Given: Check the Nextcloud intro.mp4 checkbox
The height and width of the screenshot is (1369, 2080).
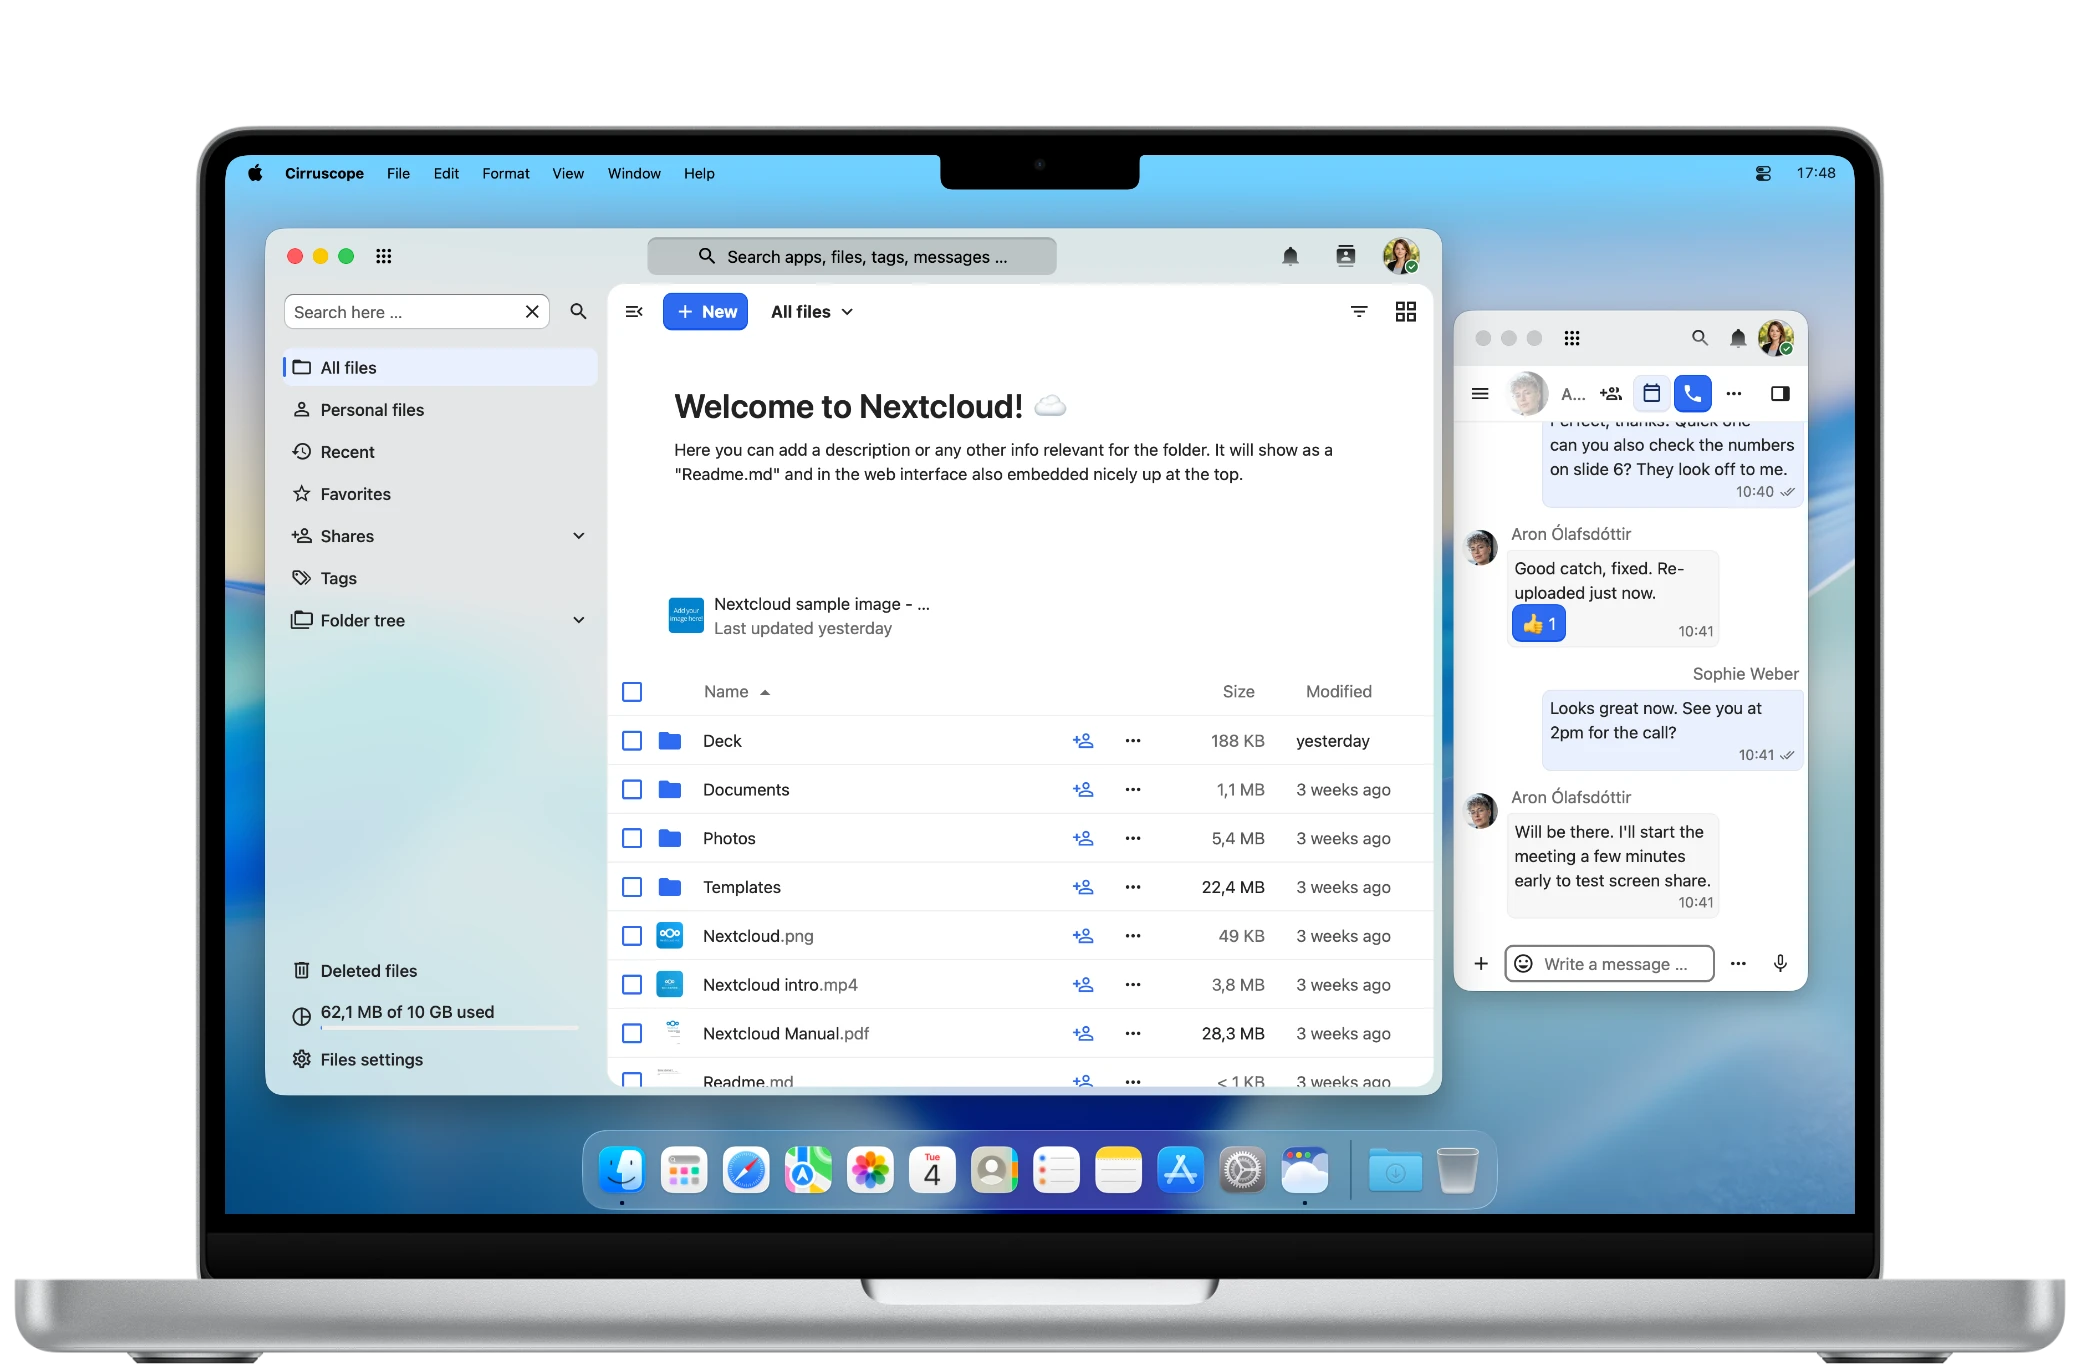Looking at the screenshot, I should coord(632,985).
